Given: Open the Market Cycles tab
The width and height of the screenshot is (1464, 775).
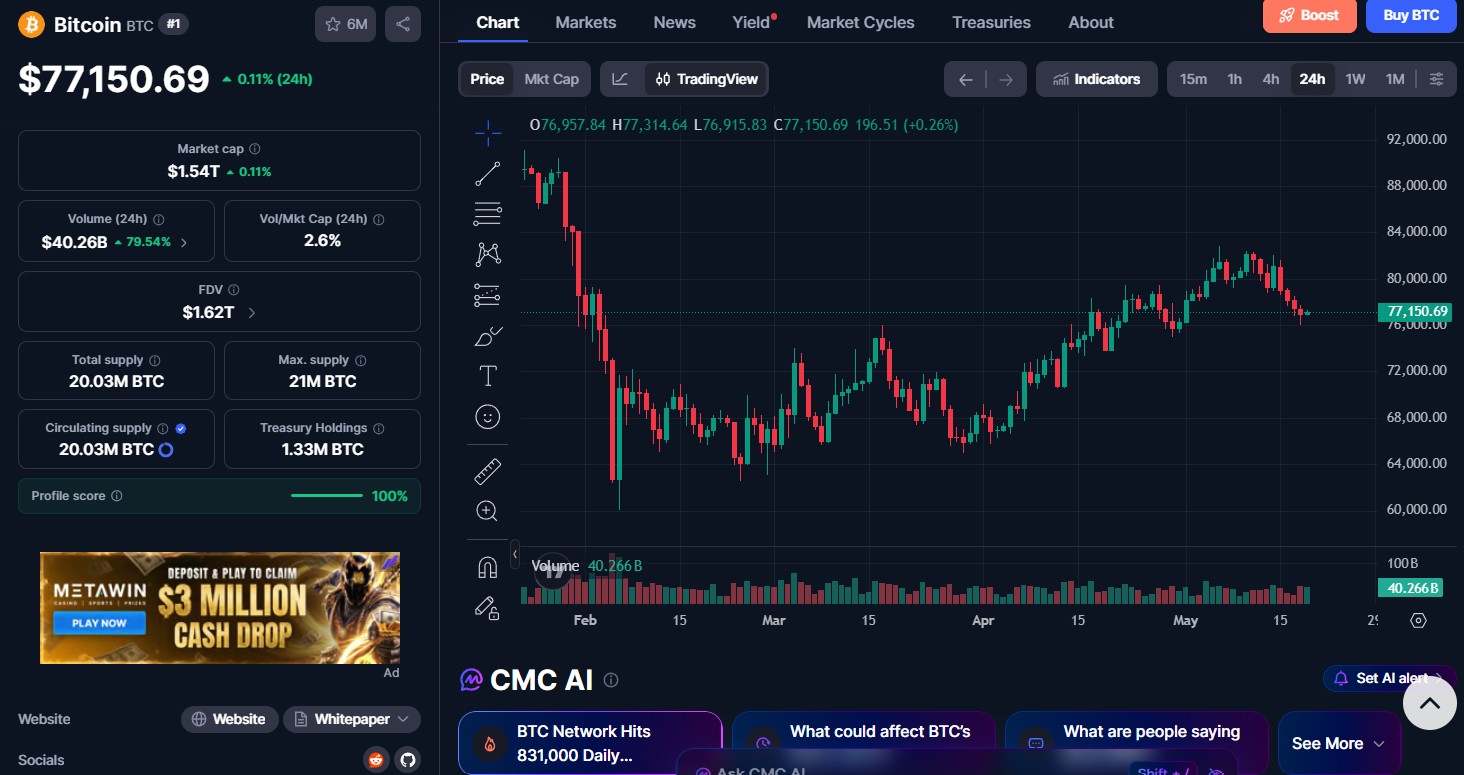Looking at the screenshot, I should click(x=861, y=22).
